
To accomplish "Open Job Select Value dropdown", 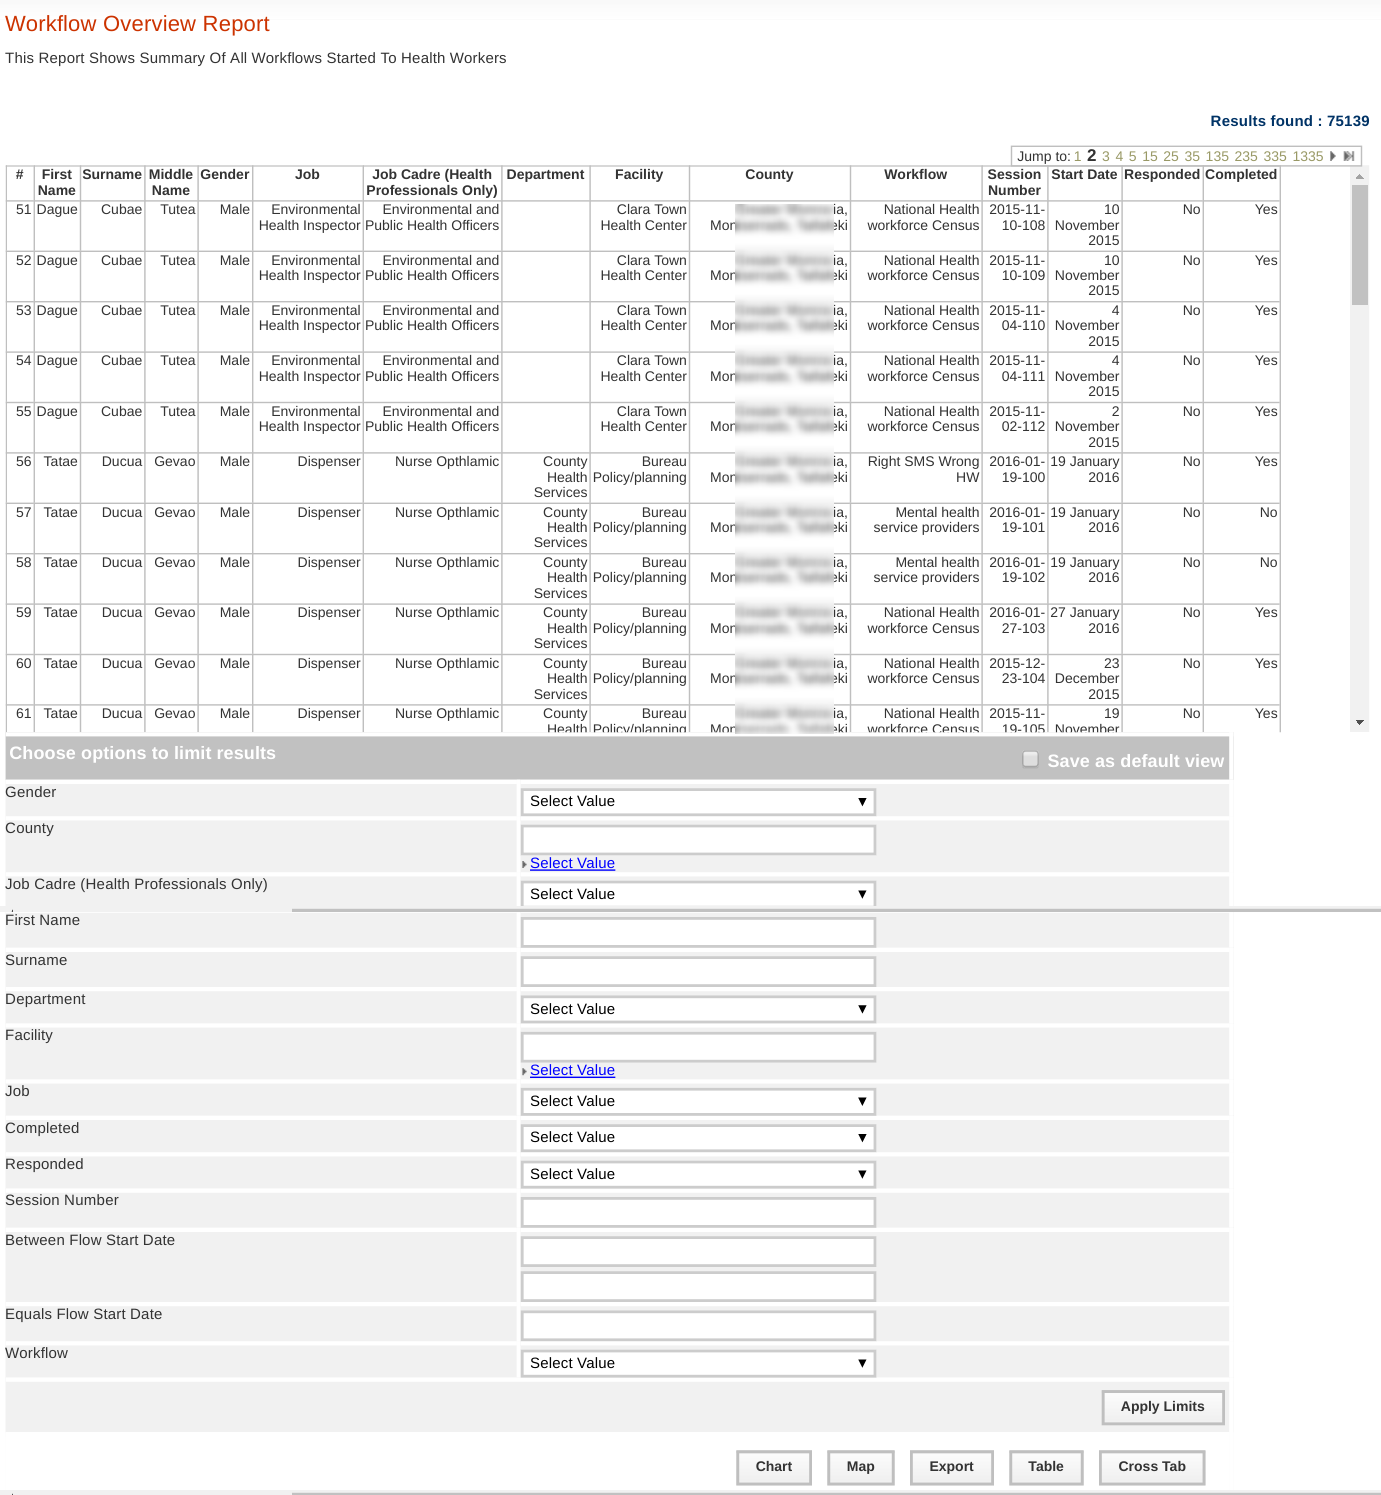I will click(x=698, y=1101).
